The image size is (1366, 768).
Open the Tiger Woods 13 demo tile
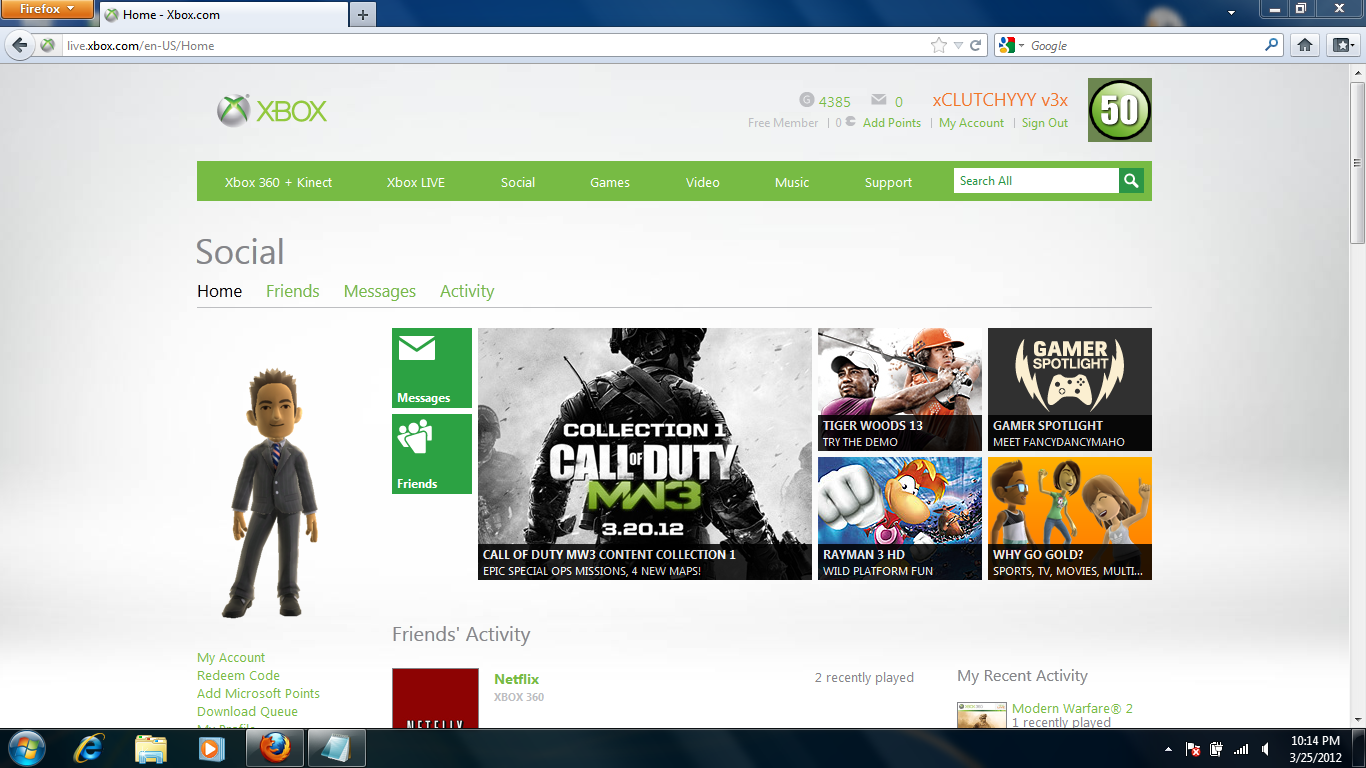[x=900, y=389]
